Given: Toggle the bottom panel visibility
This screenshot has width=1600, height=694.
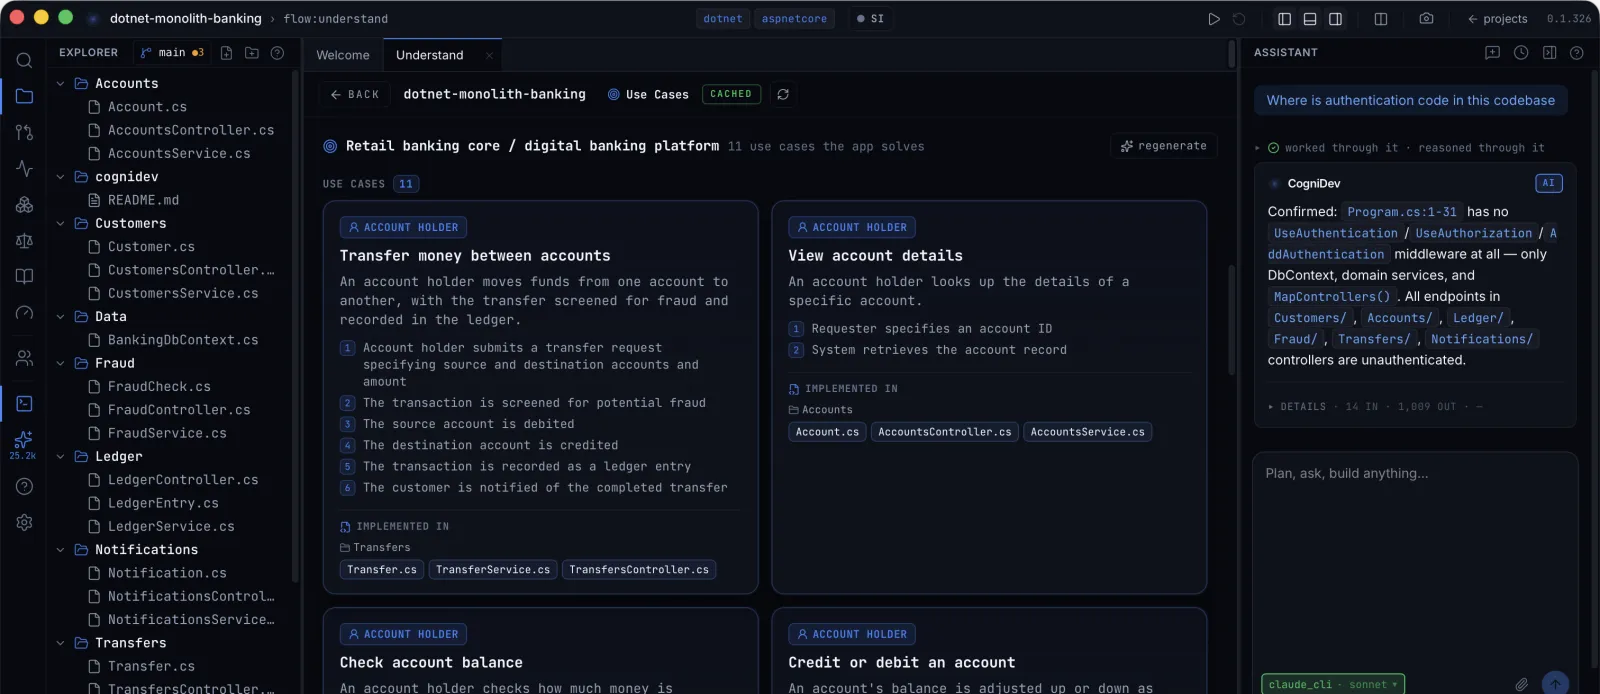Looking at the screenshot, I should click(1309, 19).
